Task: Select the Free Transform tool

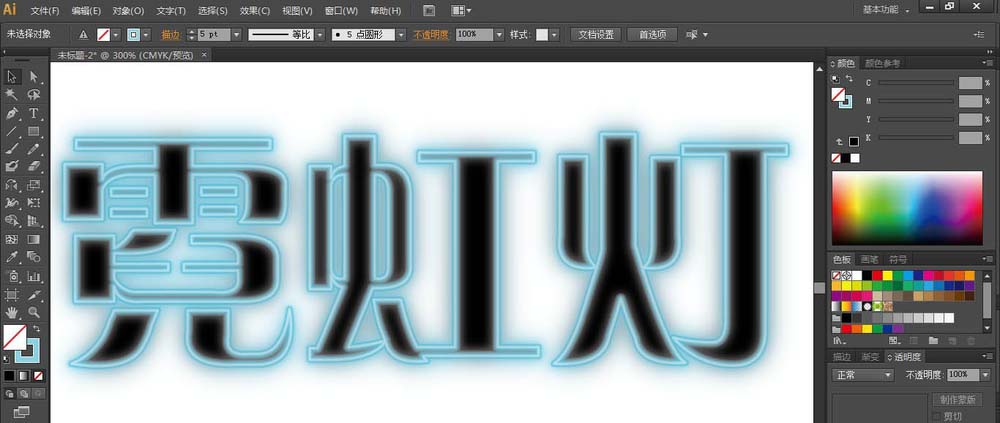Action: click(x=34, y=203)
